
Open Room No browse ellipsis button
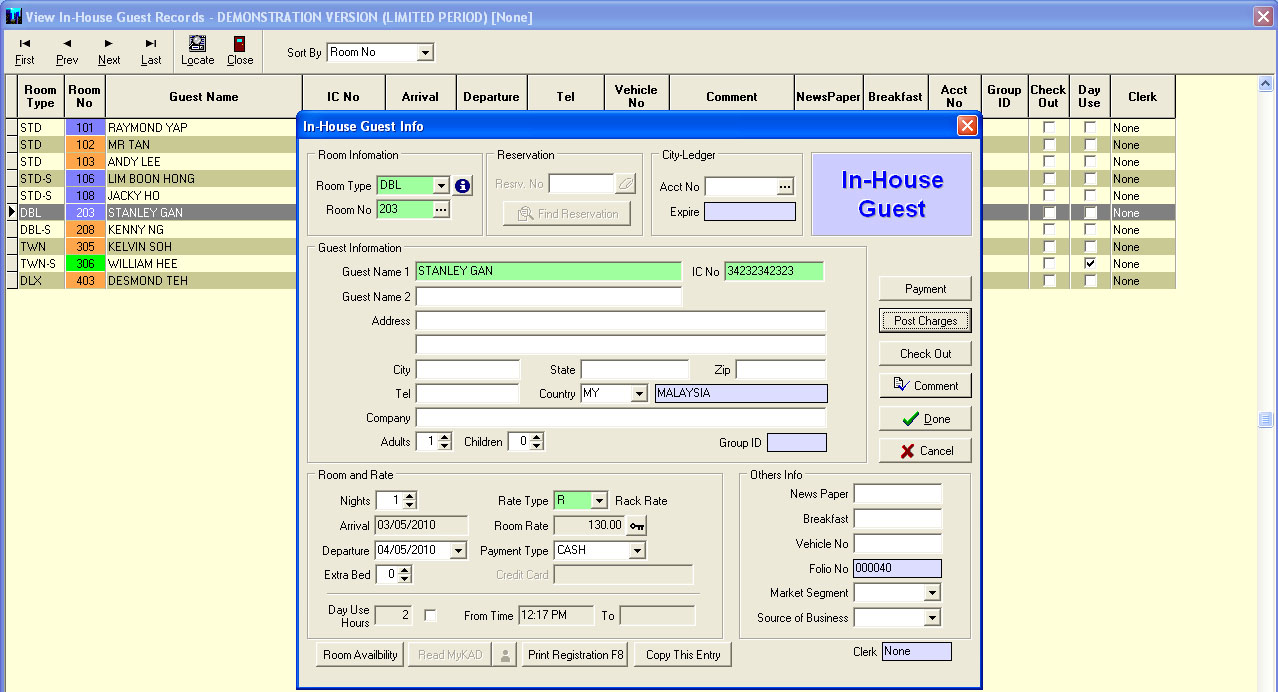click(x=441, y=210)
